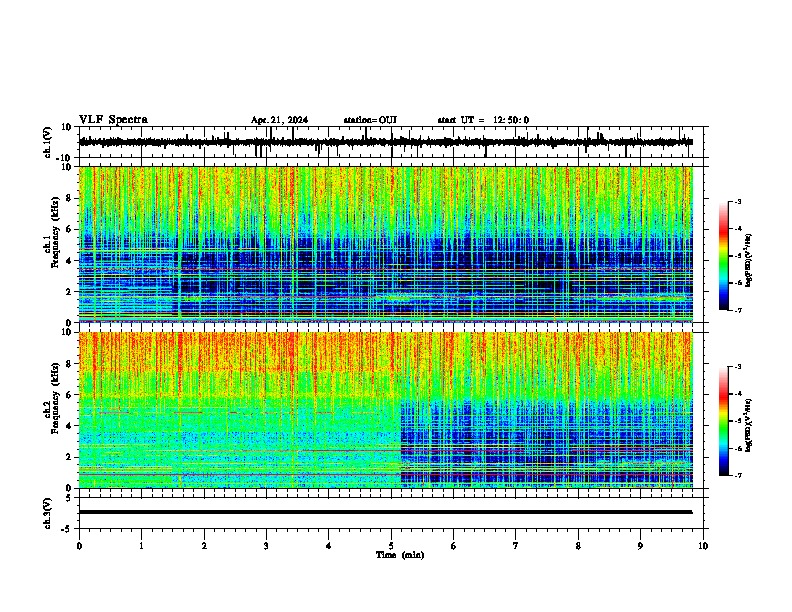Click the 6 kHz tick on ch.1 spectrogram
Screen dimensions: 792x612
coord(69,229)
